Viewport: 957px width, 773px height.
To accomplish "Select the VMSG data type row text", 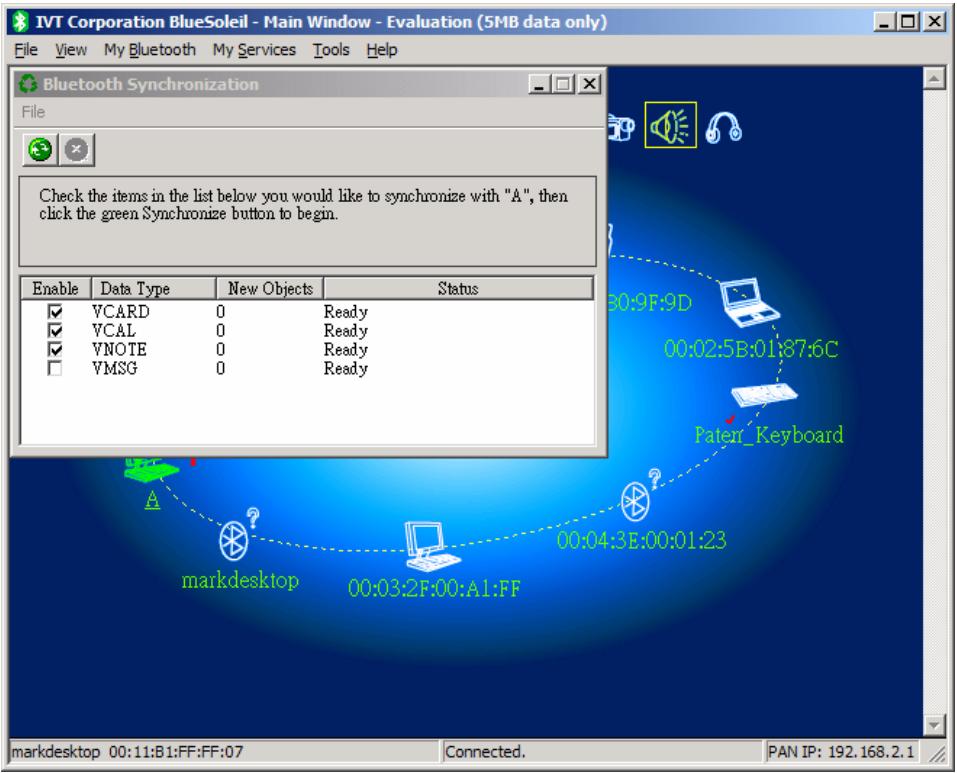I will (115, 369).
